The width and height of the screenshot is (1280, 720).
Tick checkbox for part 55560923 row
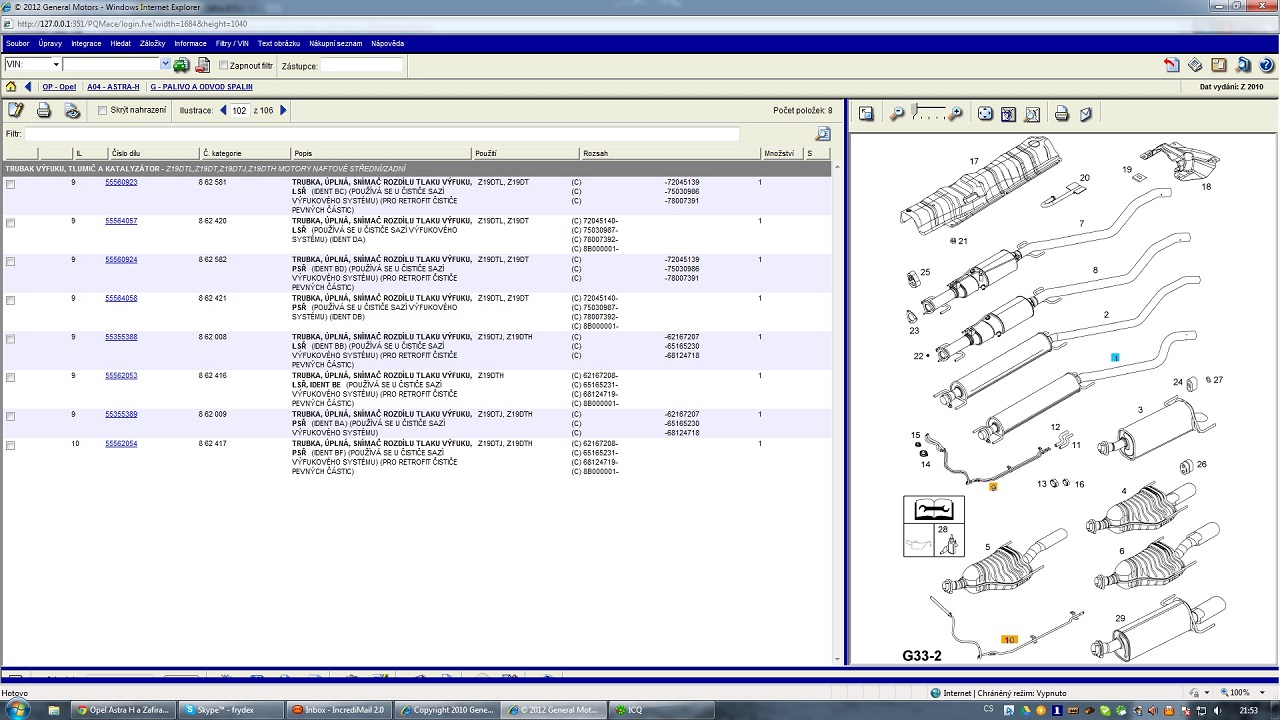[11, 185]
